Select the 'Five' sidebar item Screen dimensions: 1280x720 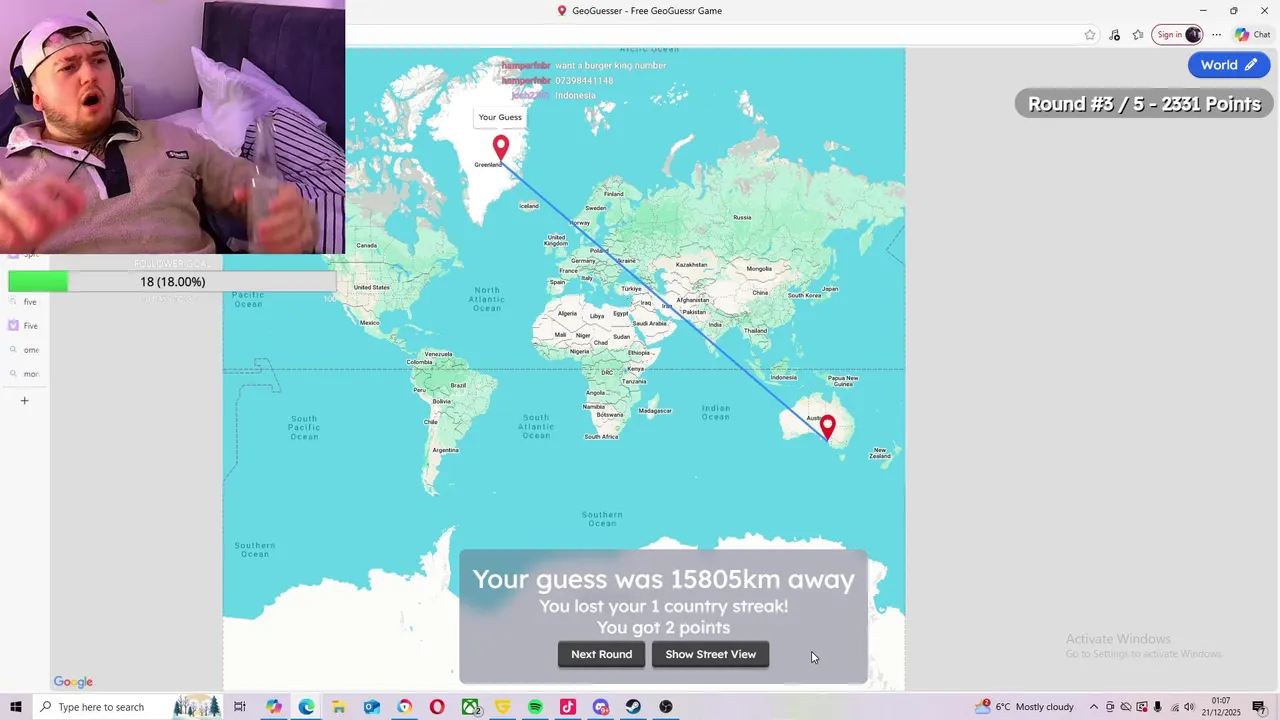(23, 326)
